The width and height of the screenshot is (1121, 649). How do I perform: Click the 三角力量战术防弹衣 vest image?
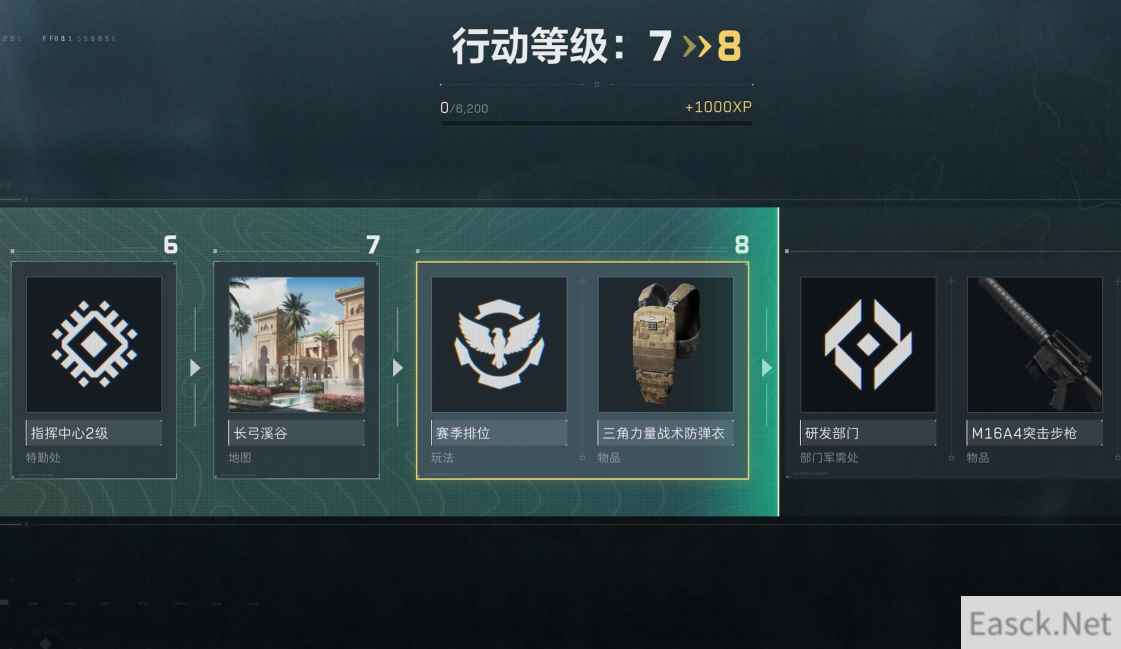point(666,344)
